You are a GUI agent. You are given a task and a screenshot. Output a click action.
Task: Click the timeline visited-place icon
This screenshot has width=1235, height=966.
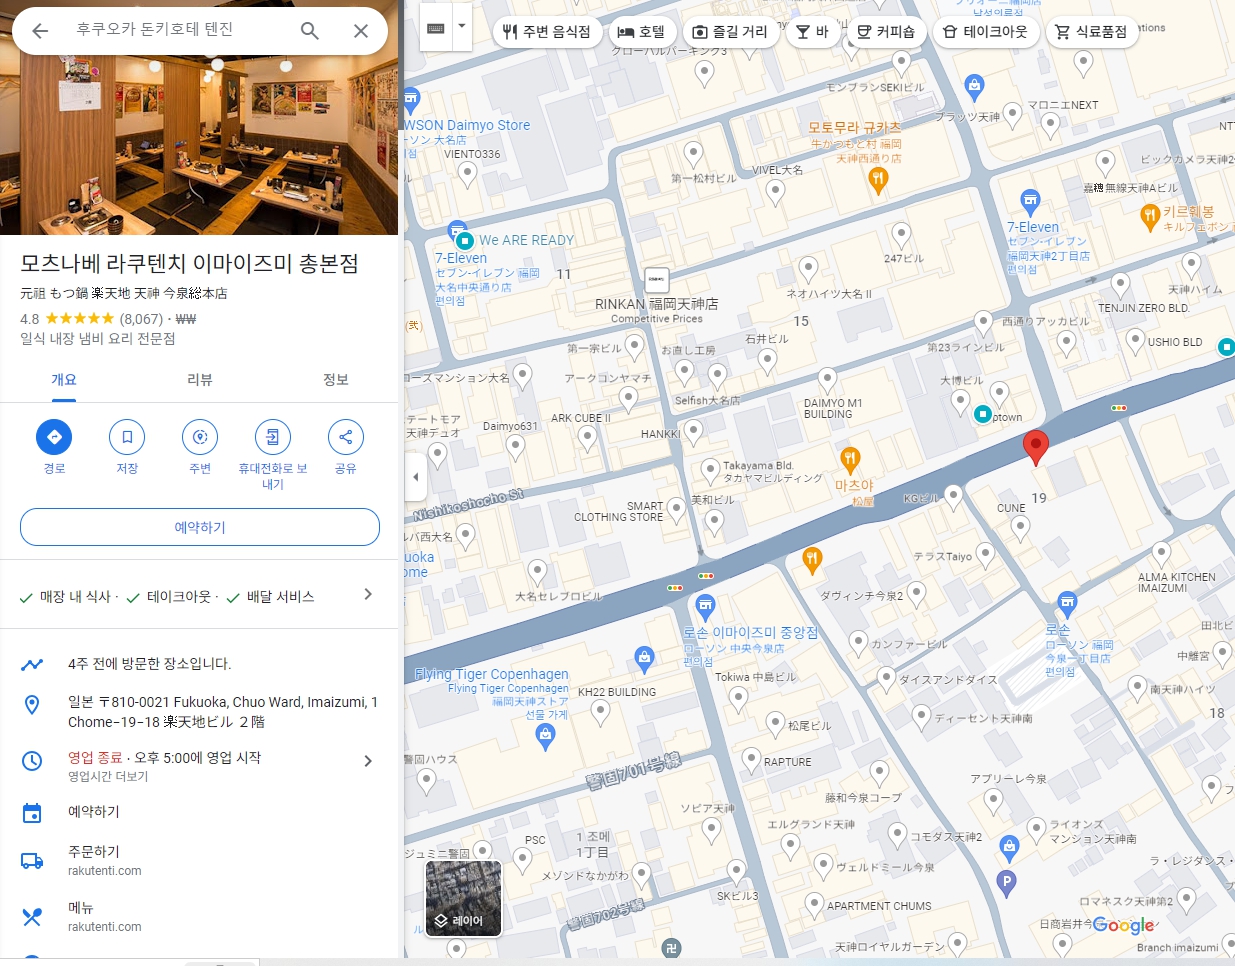32,664
